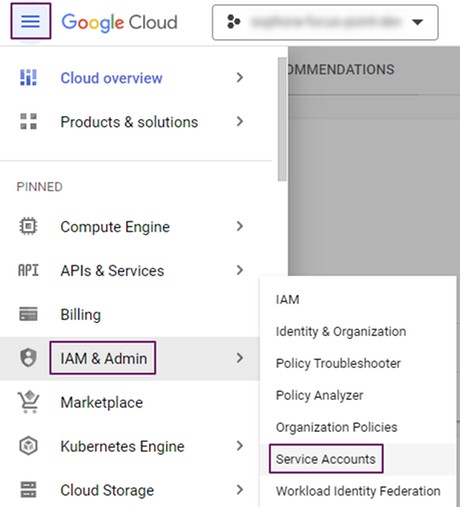Click the Cloud overview icon

tap(28, 78)
